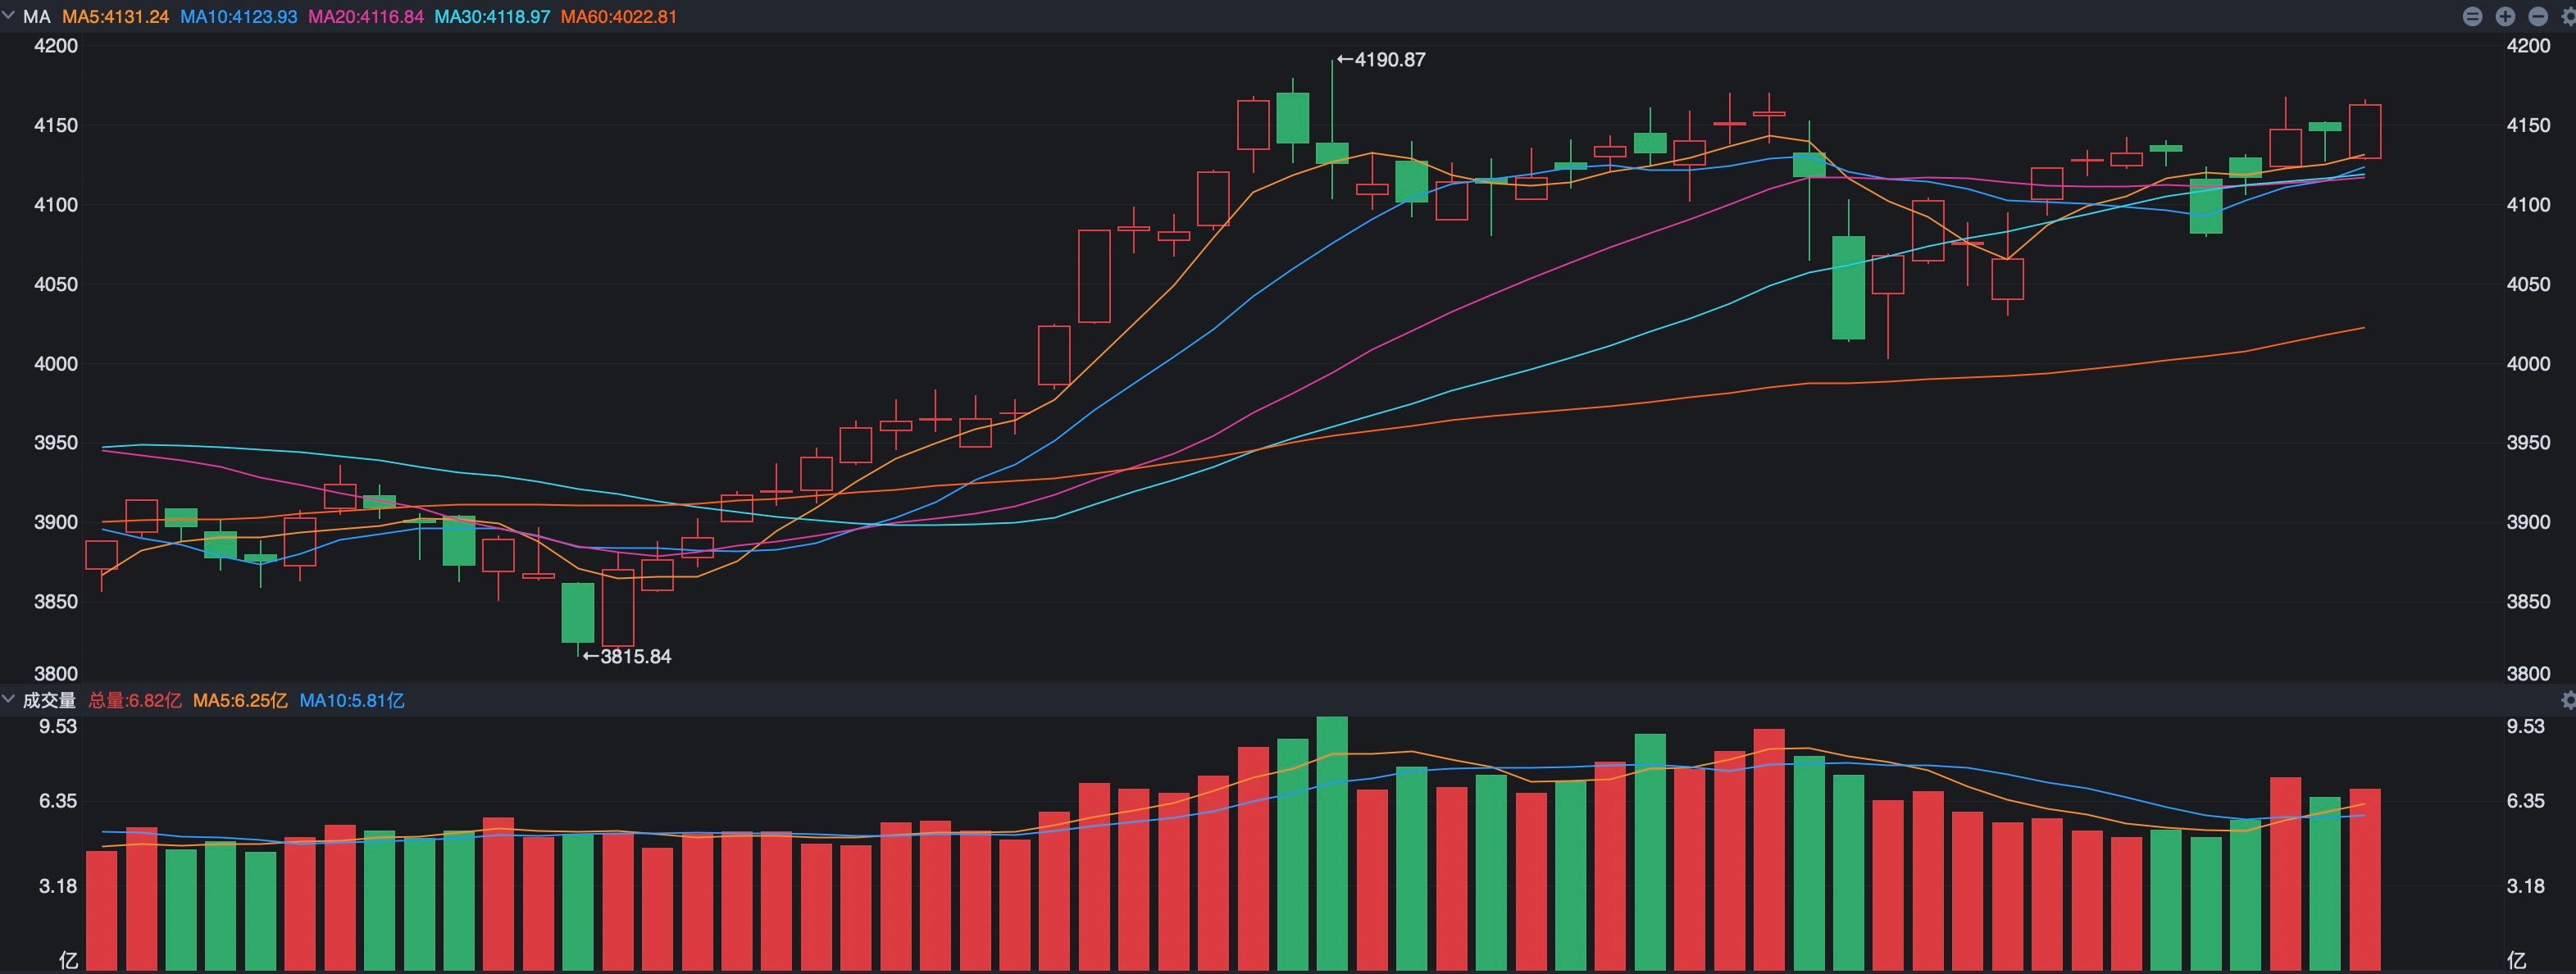Click volume MA10:5.81亿 legend label
The image size is (2576, 974).
tap(352, 700)
